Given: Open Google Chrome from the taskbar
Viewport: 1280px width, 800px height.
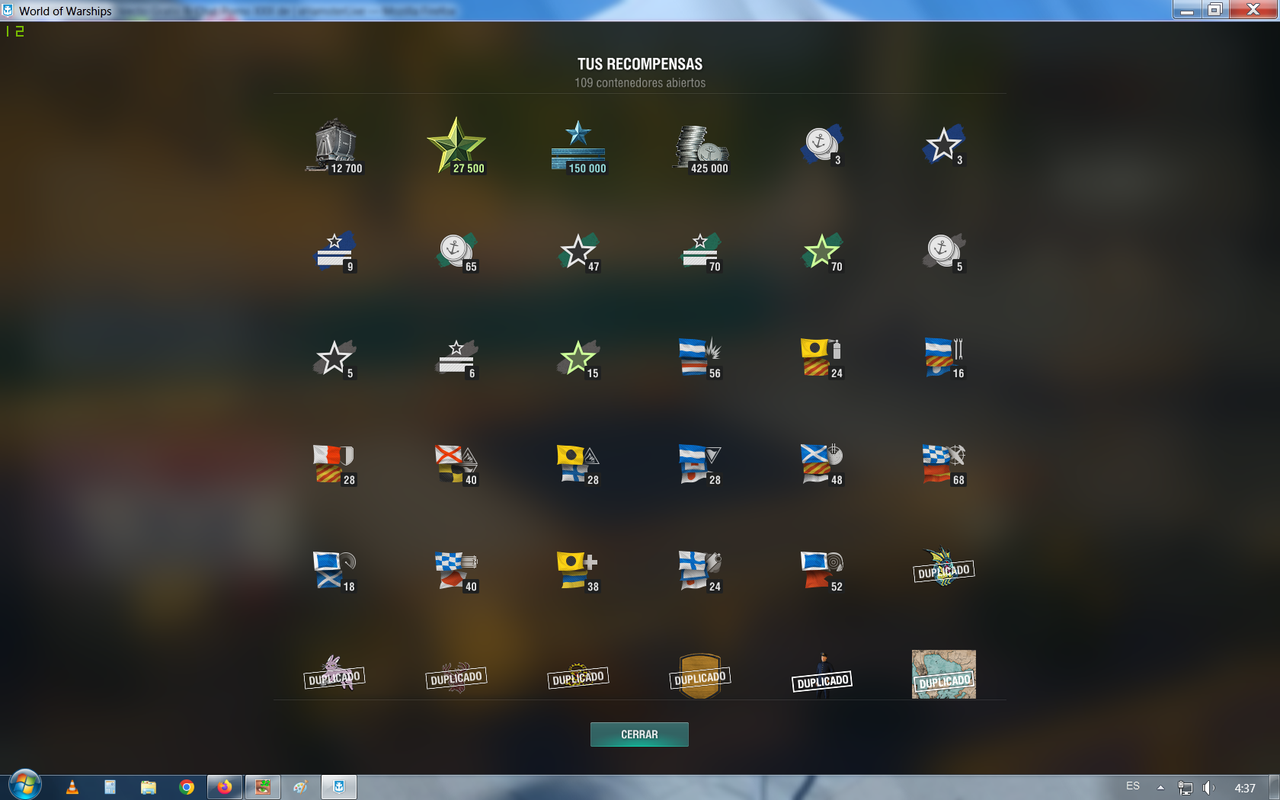Looking at the screenshot, I should click(x=186, y=787).
